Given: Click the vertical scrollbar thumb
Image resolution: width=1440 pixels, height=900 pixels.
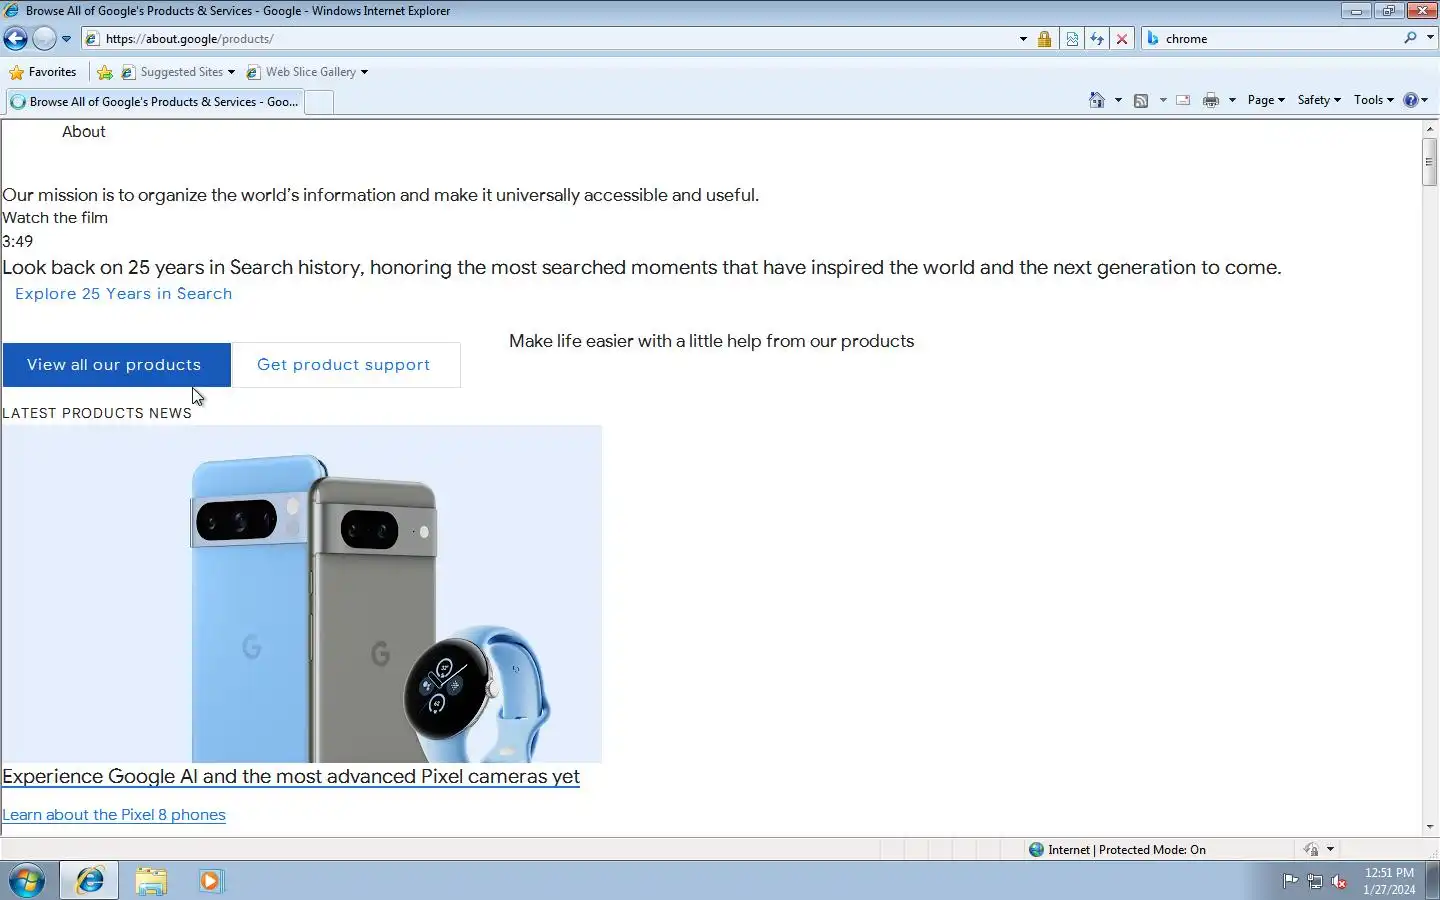Looking at the screenshot, I should coord(1430,162).
